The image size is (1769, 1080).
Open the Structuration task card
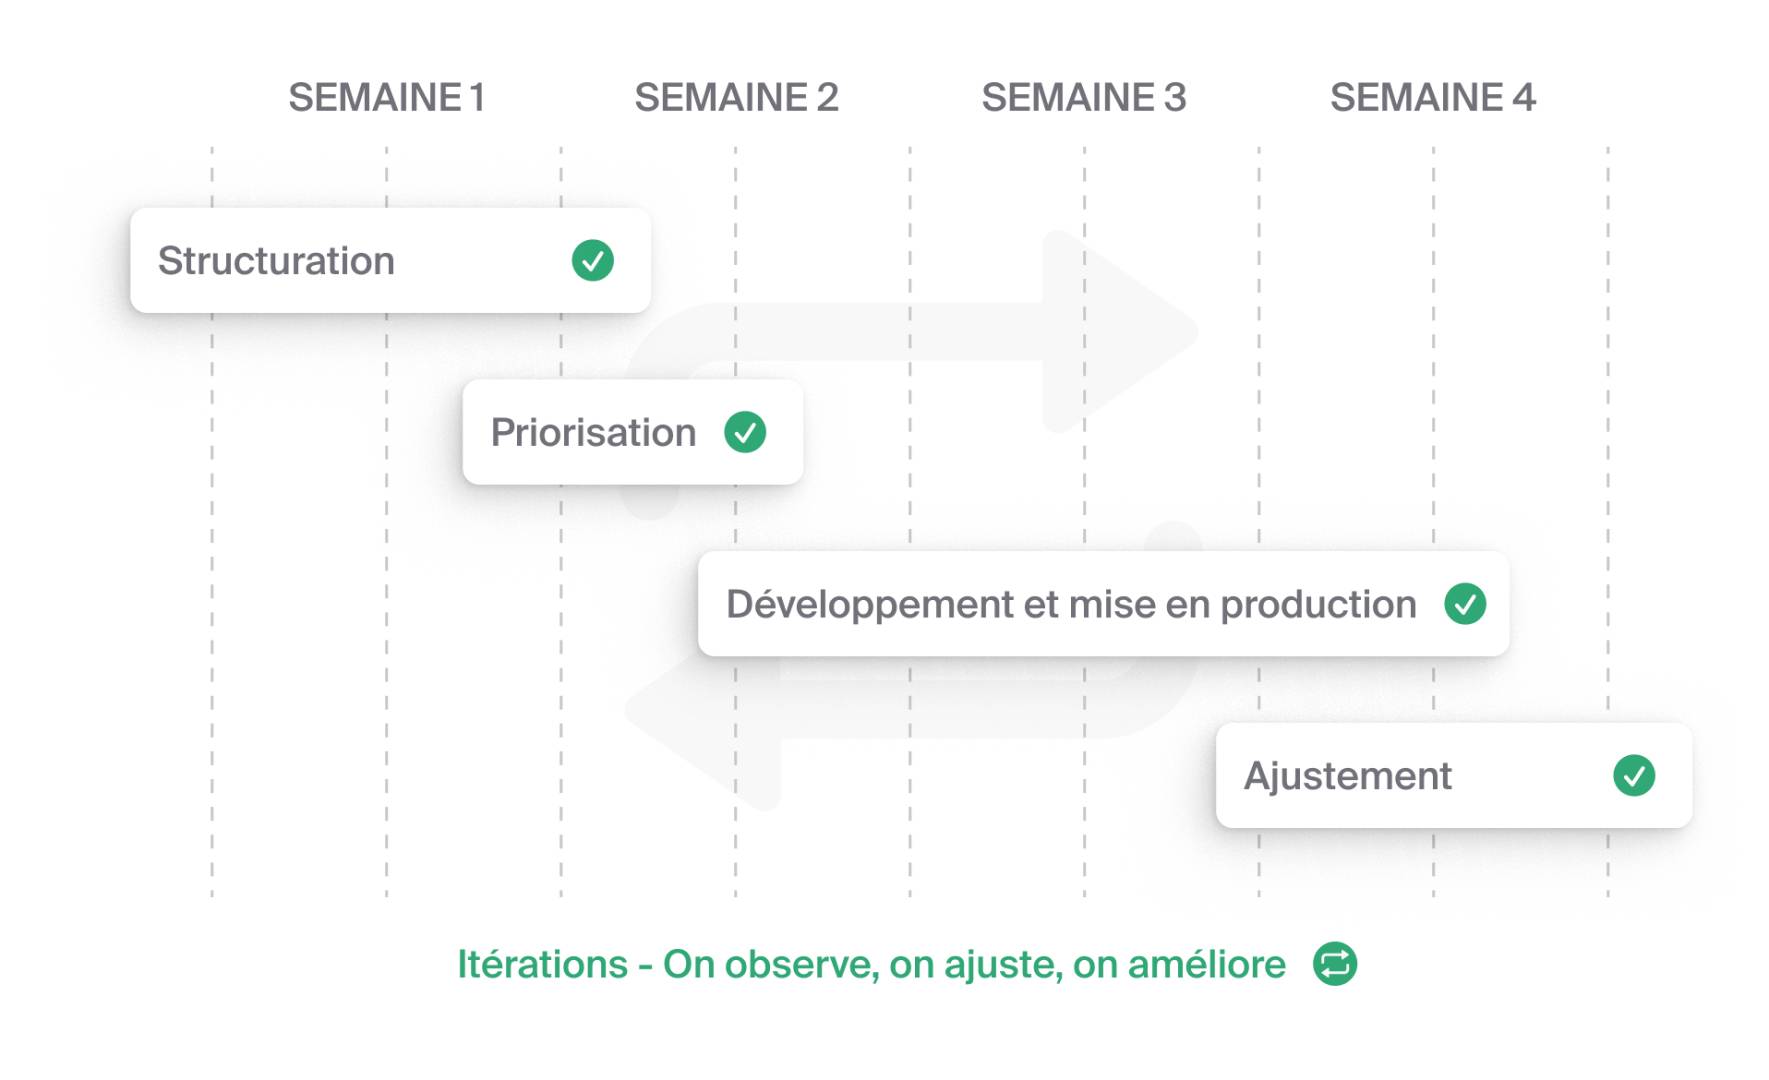[390, 260]
